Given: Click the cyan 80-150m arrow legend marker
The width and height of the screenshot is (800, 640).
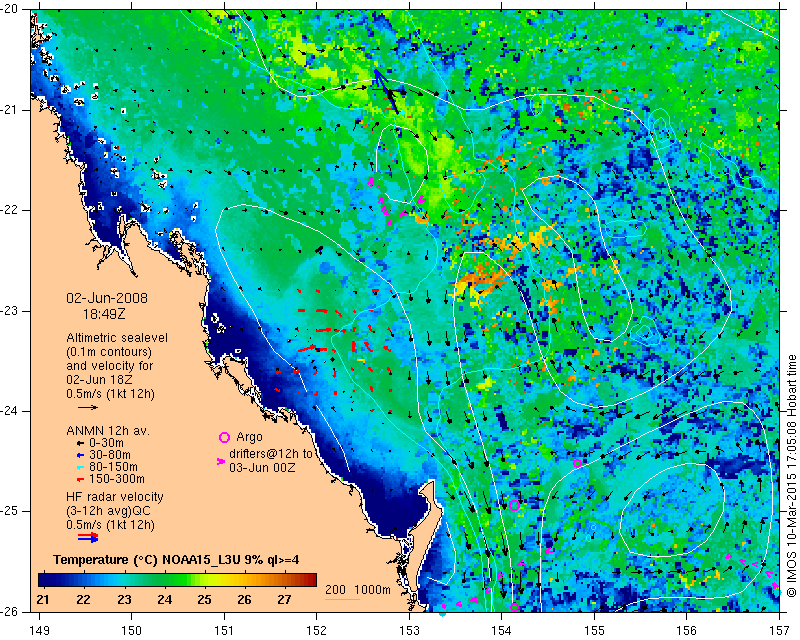Looking at the screenshot, I should pos(80,467).
